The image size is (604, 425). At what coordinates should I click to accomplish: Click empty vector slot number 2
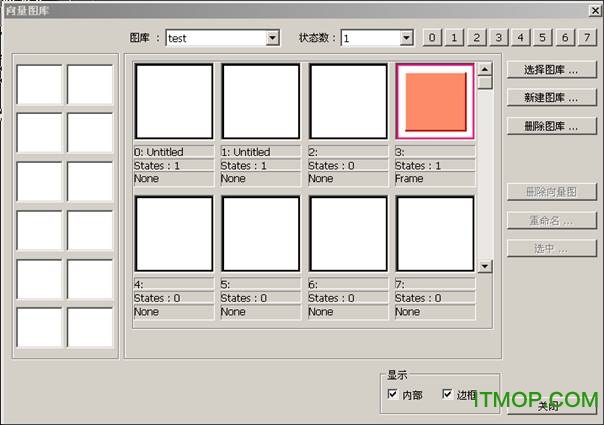347,101
